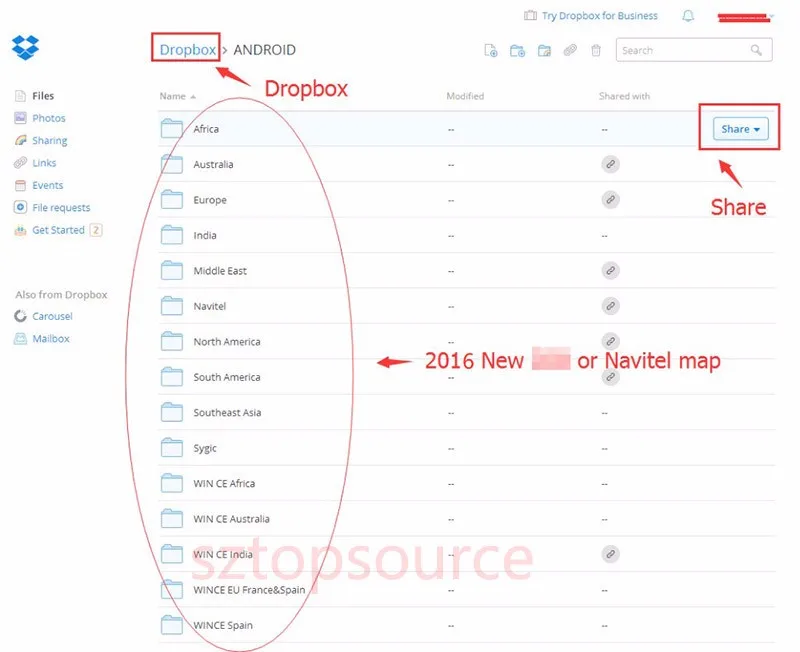Click inside the Search field
The width and height of the screenshot is (800, 652).
(x=694, y=50)
